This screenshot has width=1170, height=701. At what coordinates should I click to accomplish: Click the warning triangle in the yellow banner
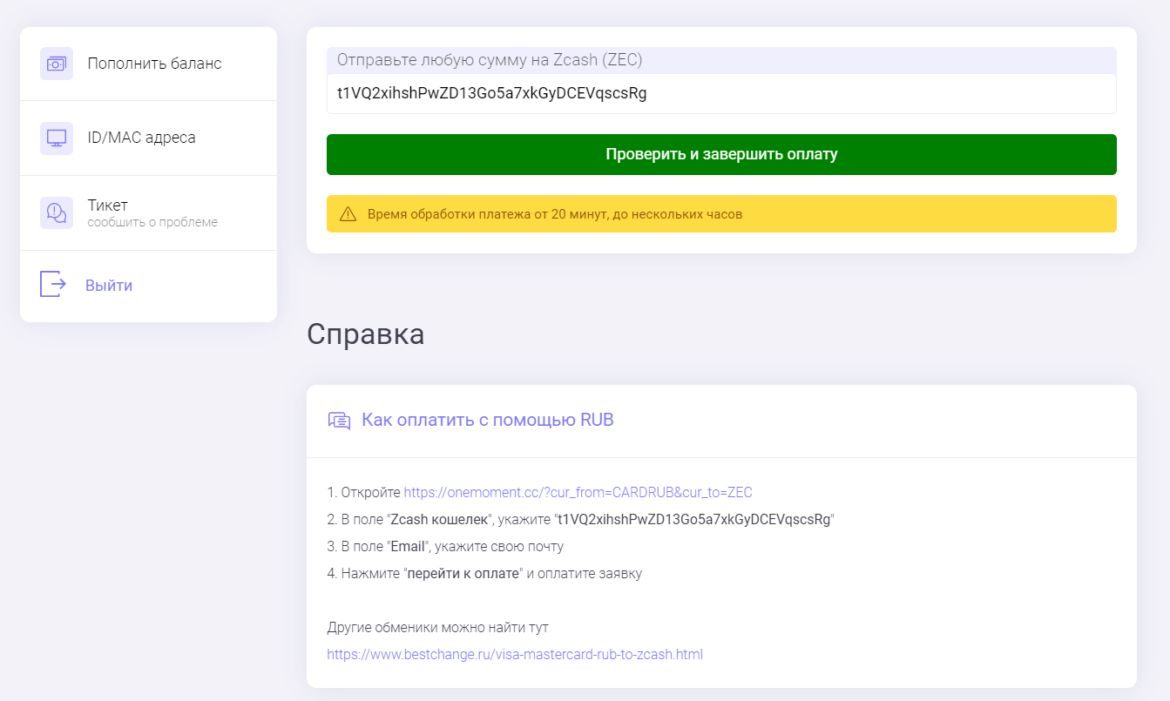tap(349, 213)
